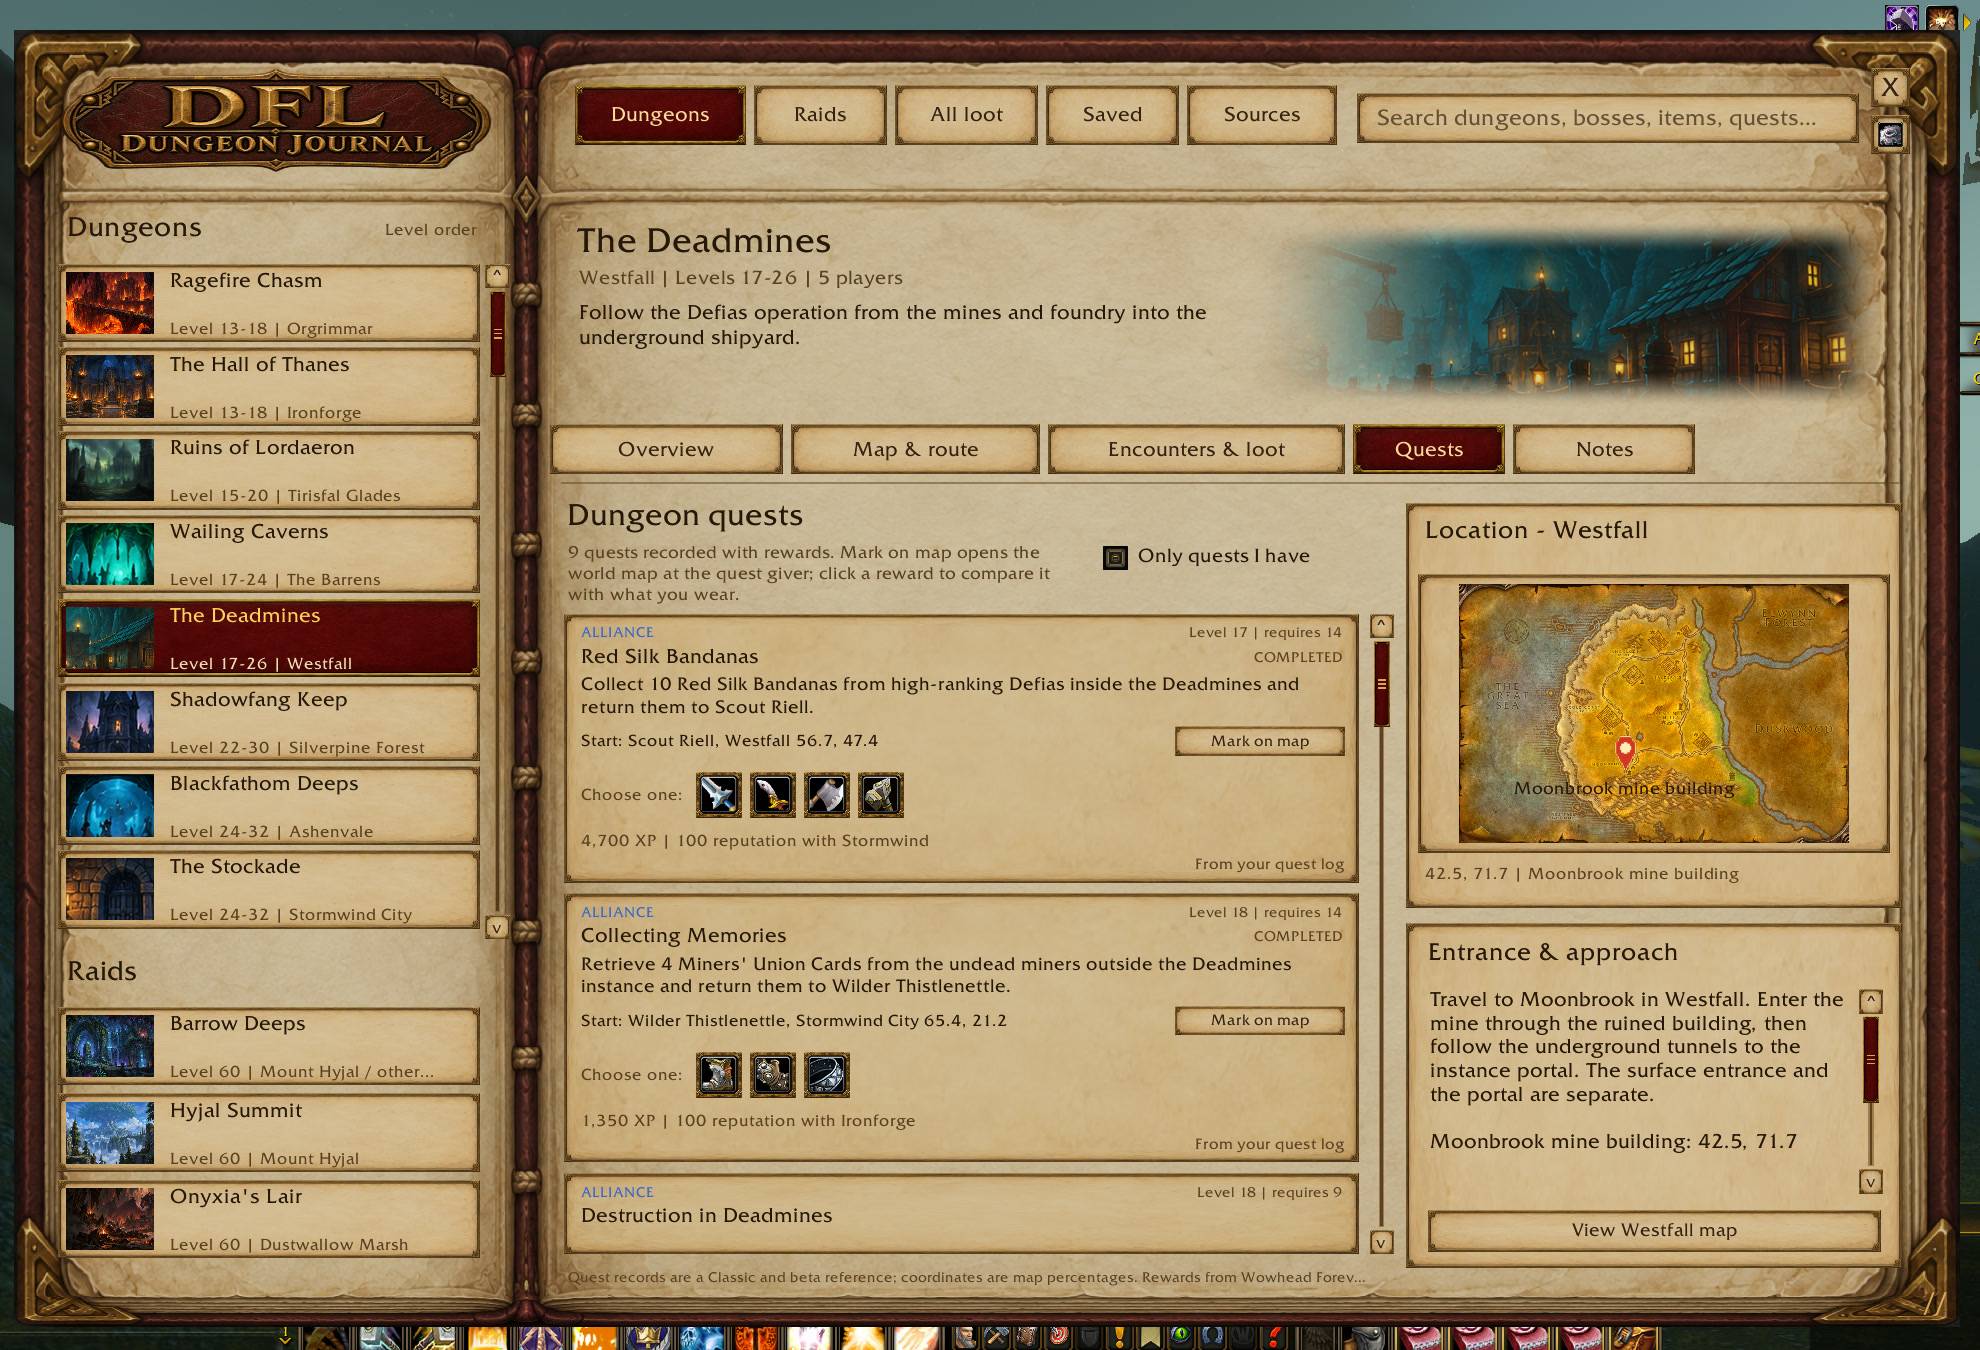
Task: Click the purple hammer buff icon
Action: pyautogui.click(x=1901, y=17)
